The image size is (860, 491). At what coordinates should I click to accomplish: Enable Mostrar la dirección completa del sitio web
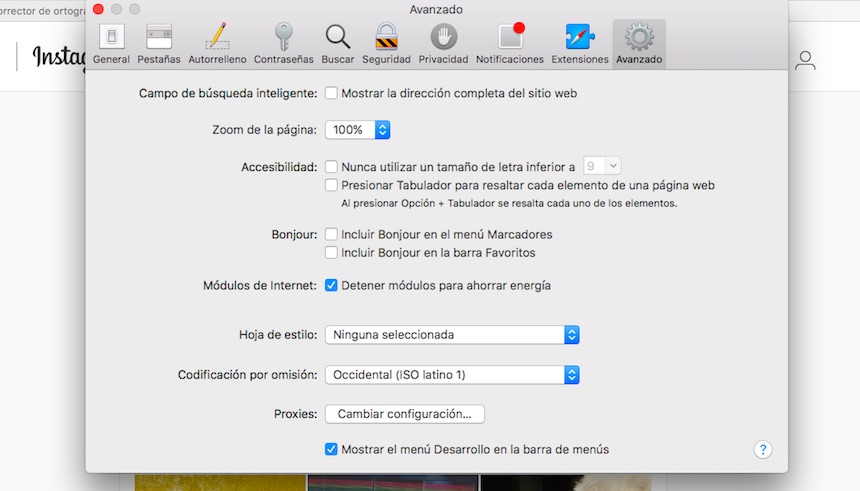331,93
